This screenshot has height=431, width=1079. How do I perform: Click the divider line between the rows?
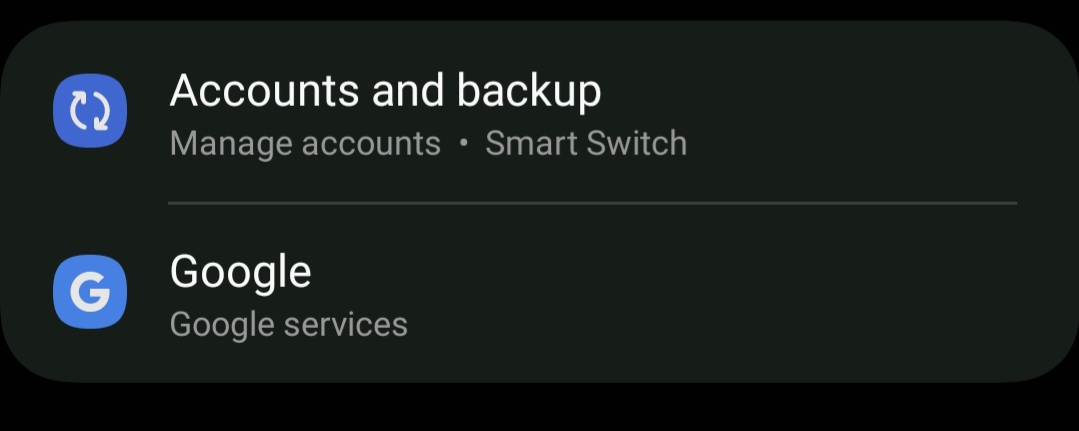click(592, 203)
